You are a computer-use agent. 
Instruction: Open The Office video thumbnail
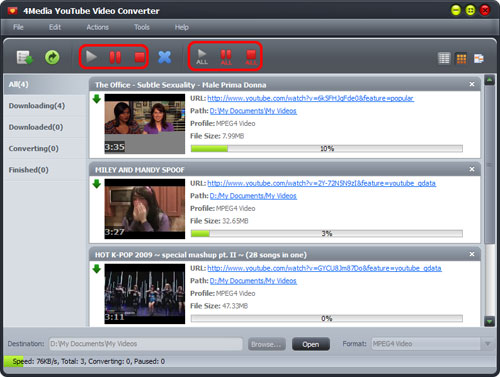coord(145,124)
